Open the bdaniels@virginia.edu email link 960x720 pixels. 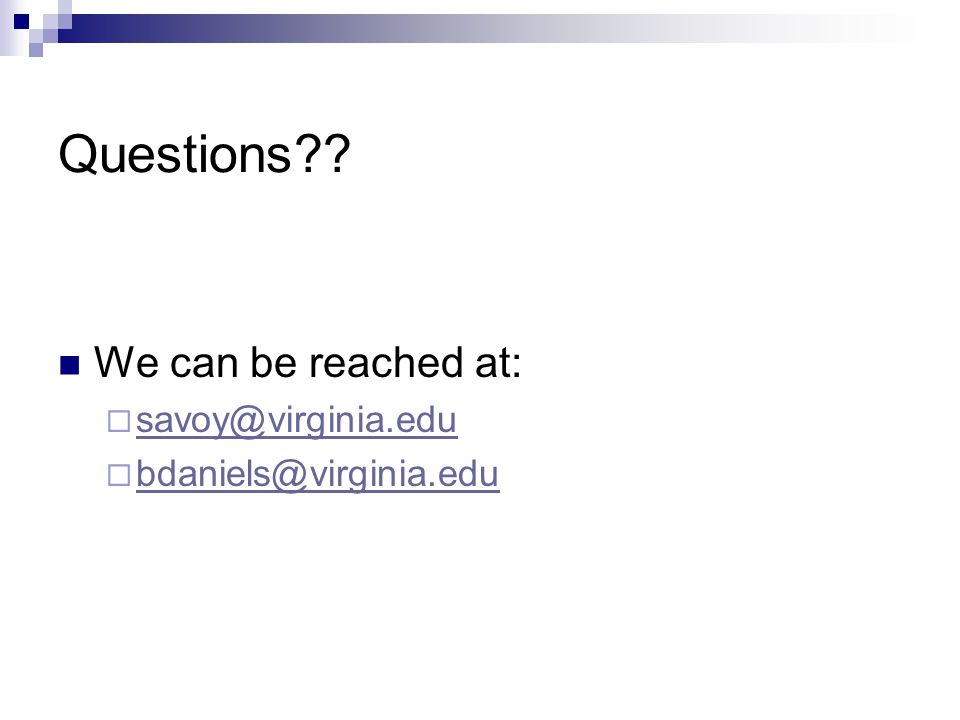pyautogui.click(x=318, y=474)
